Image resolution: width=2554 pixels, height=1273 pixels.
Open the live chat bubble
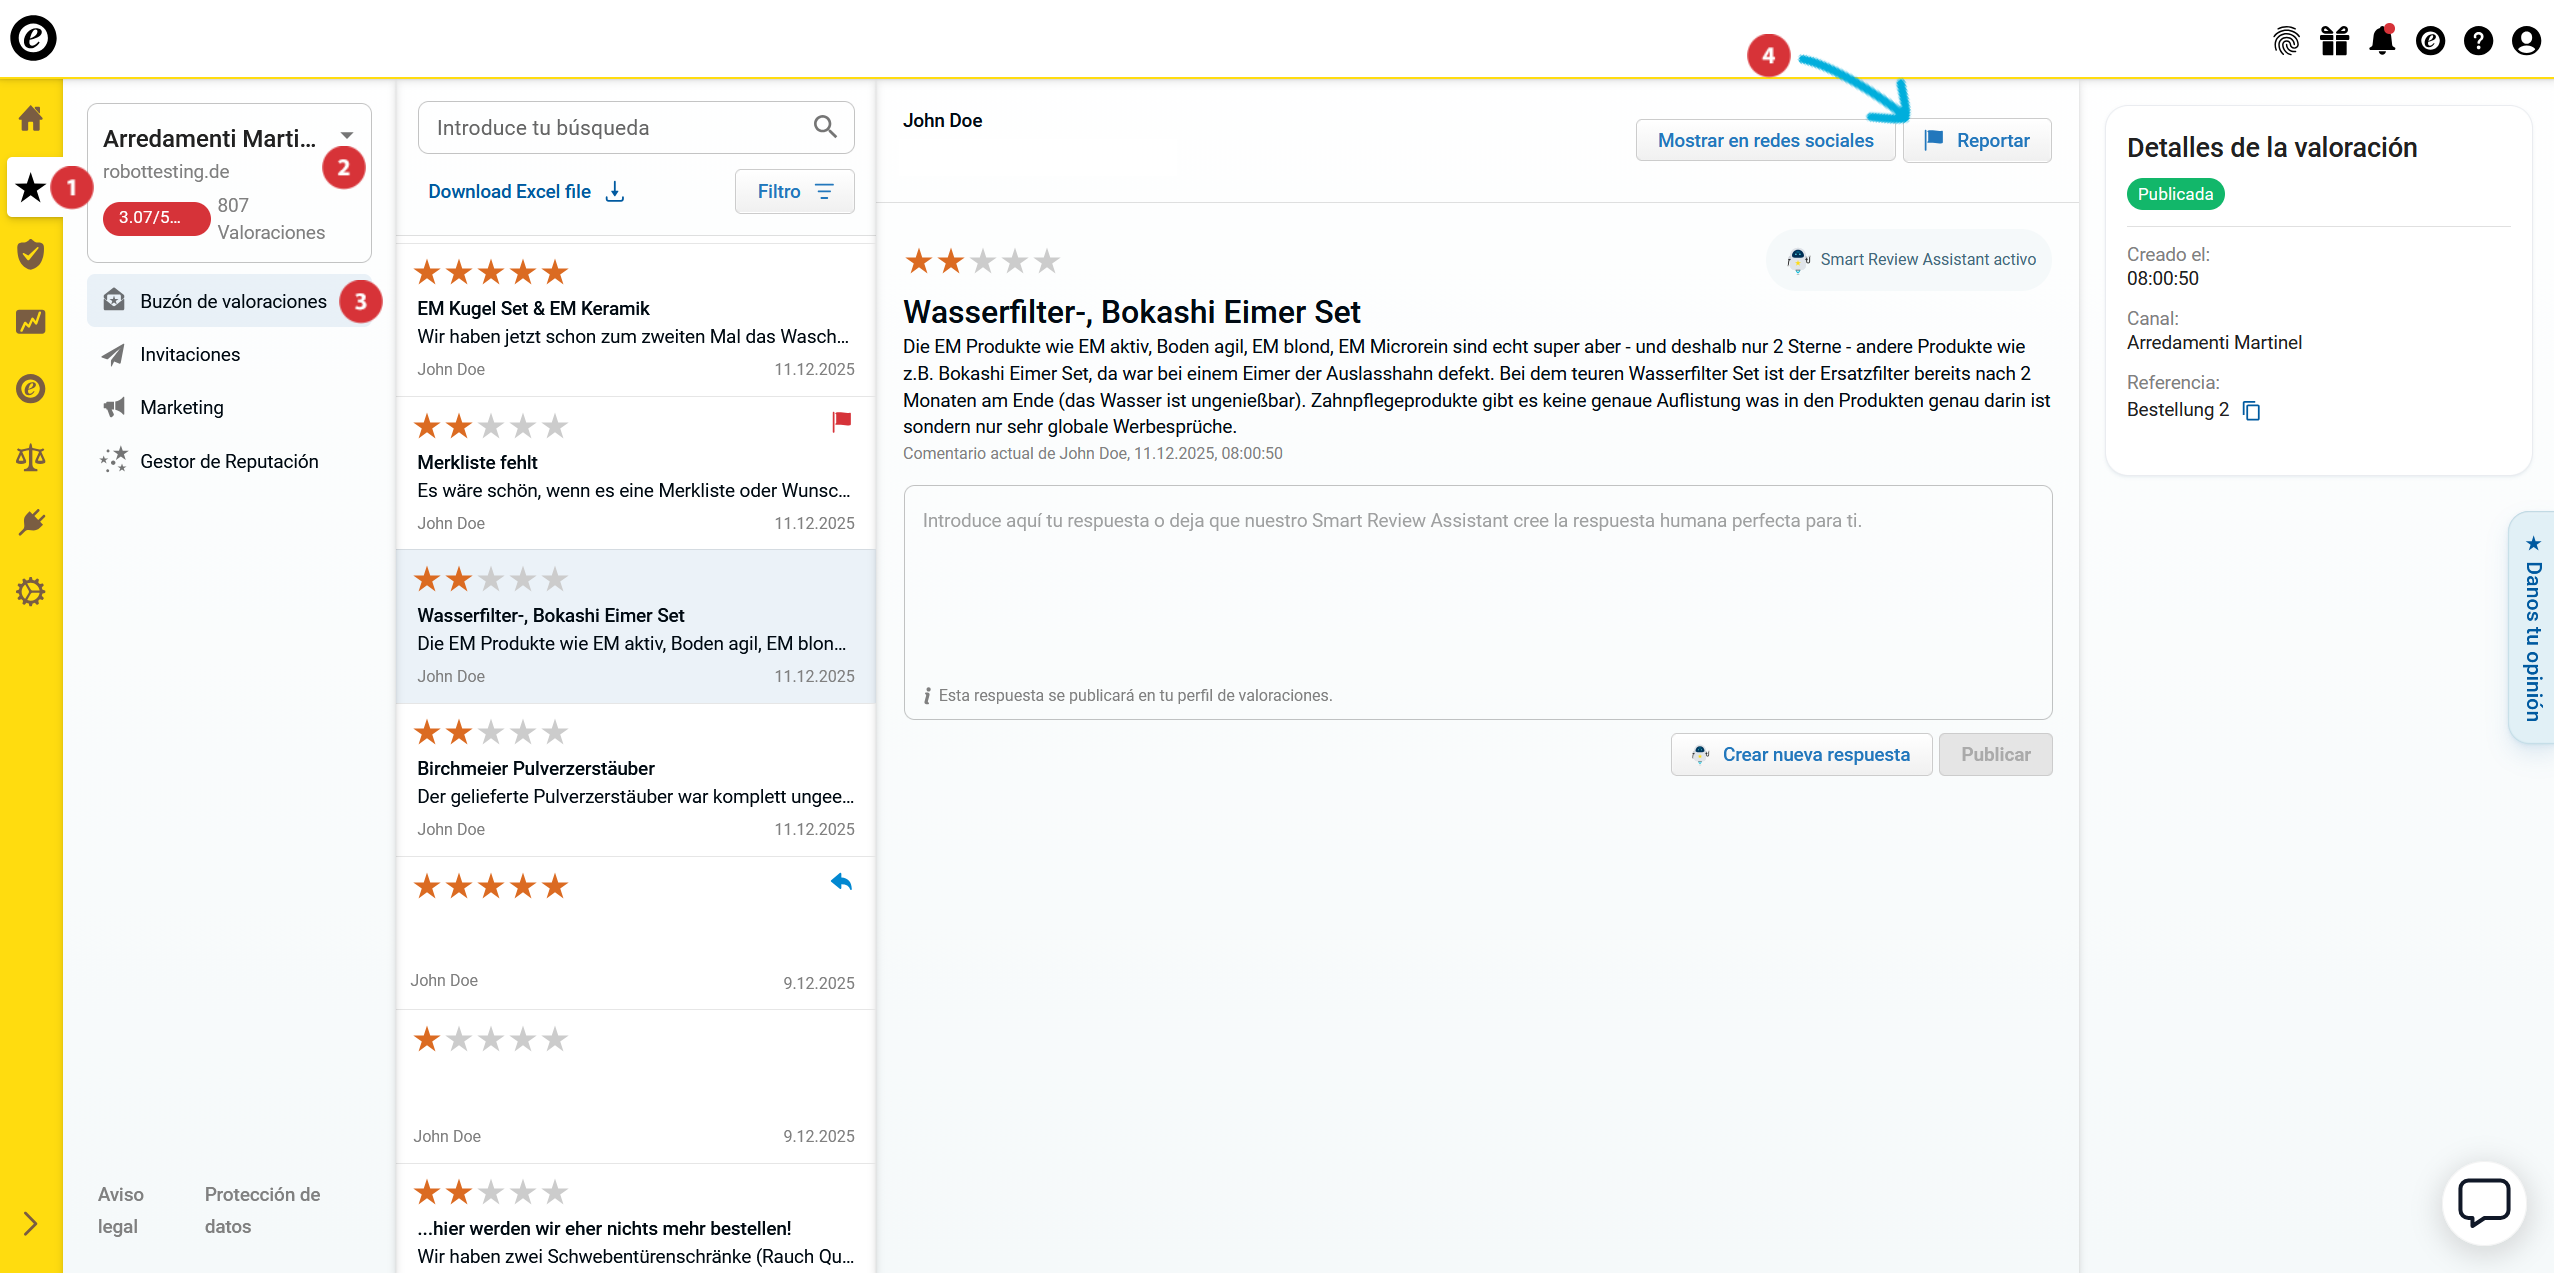point(2483,1202)
